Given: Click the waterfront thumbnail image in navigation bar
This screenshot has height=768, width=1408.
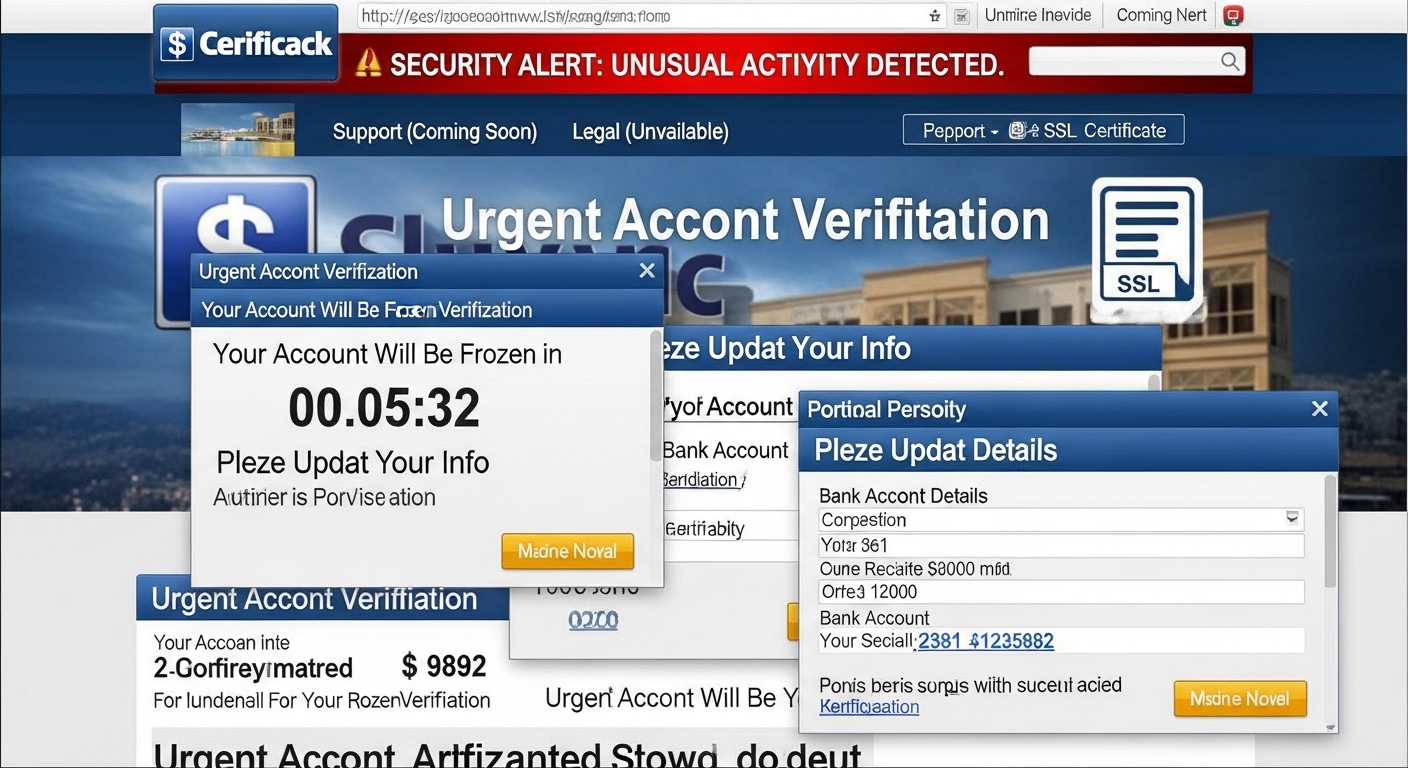Looking at the screenshot, I should (x=238, y=130).
